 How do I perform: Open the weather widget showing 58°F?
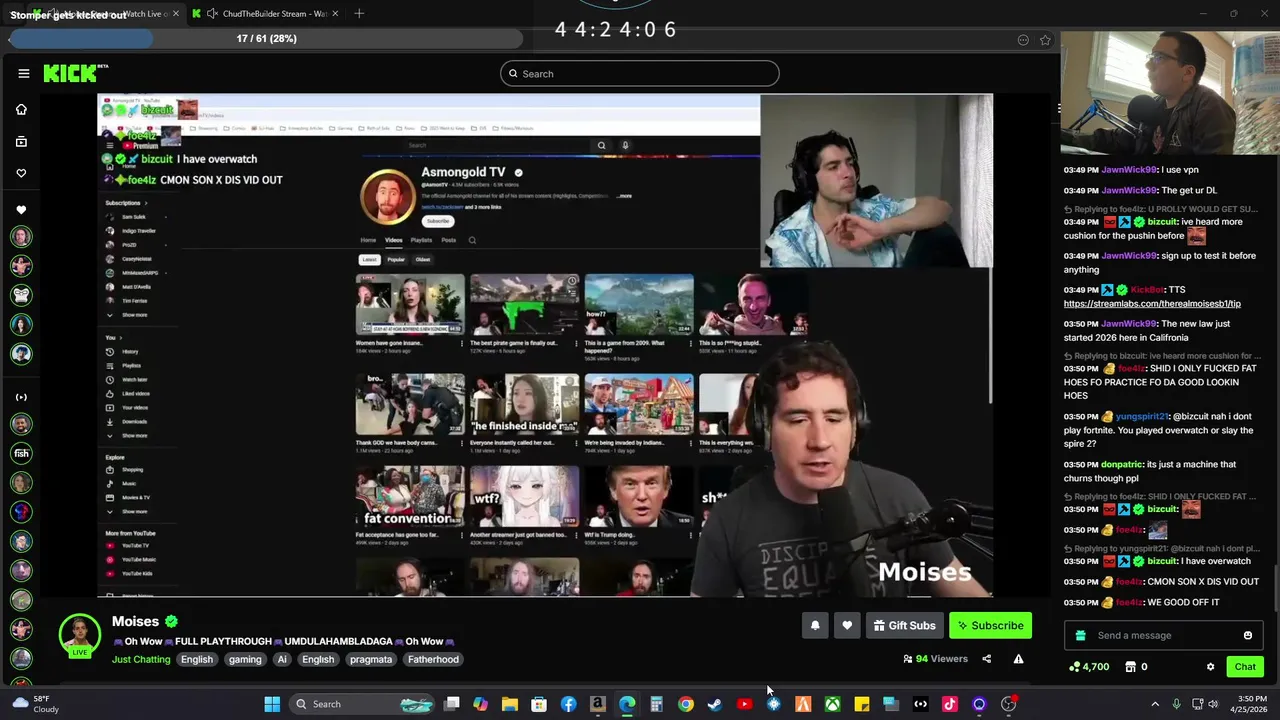click(34, 704)
